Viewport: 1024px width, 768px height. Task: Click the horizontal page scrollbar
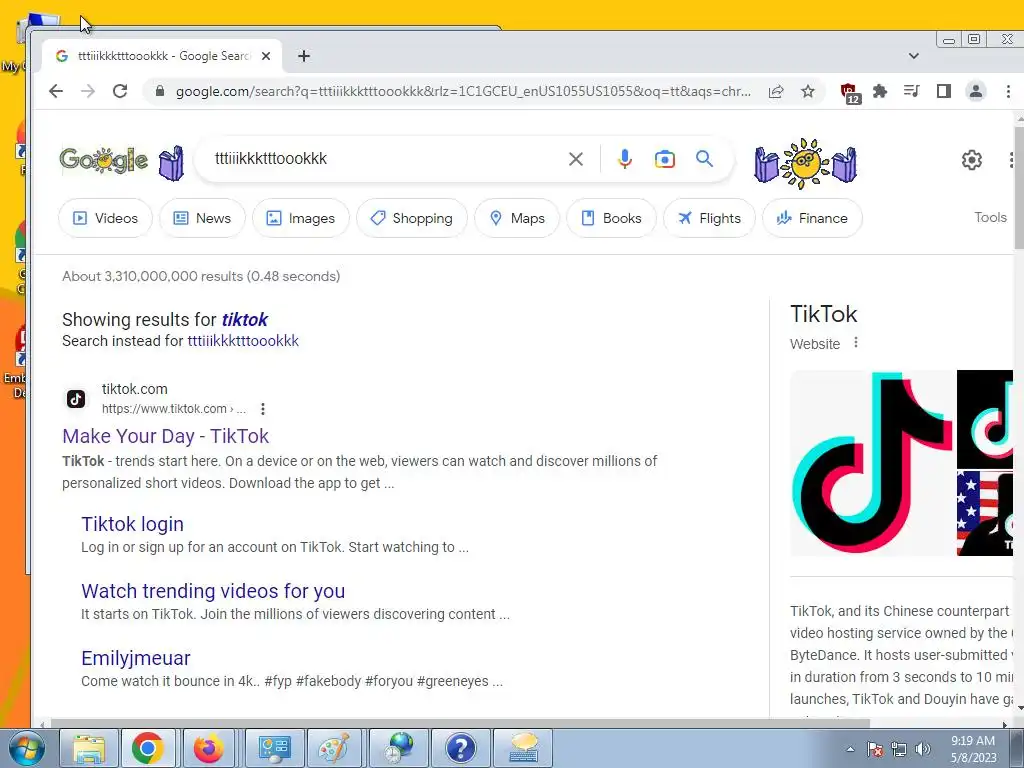tap(460, 724)
